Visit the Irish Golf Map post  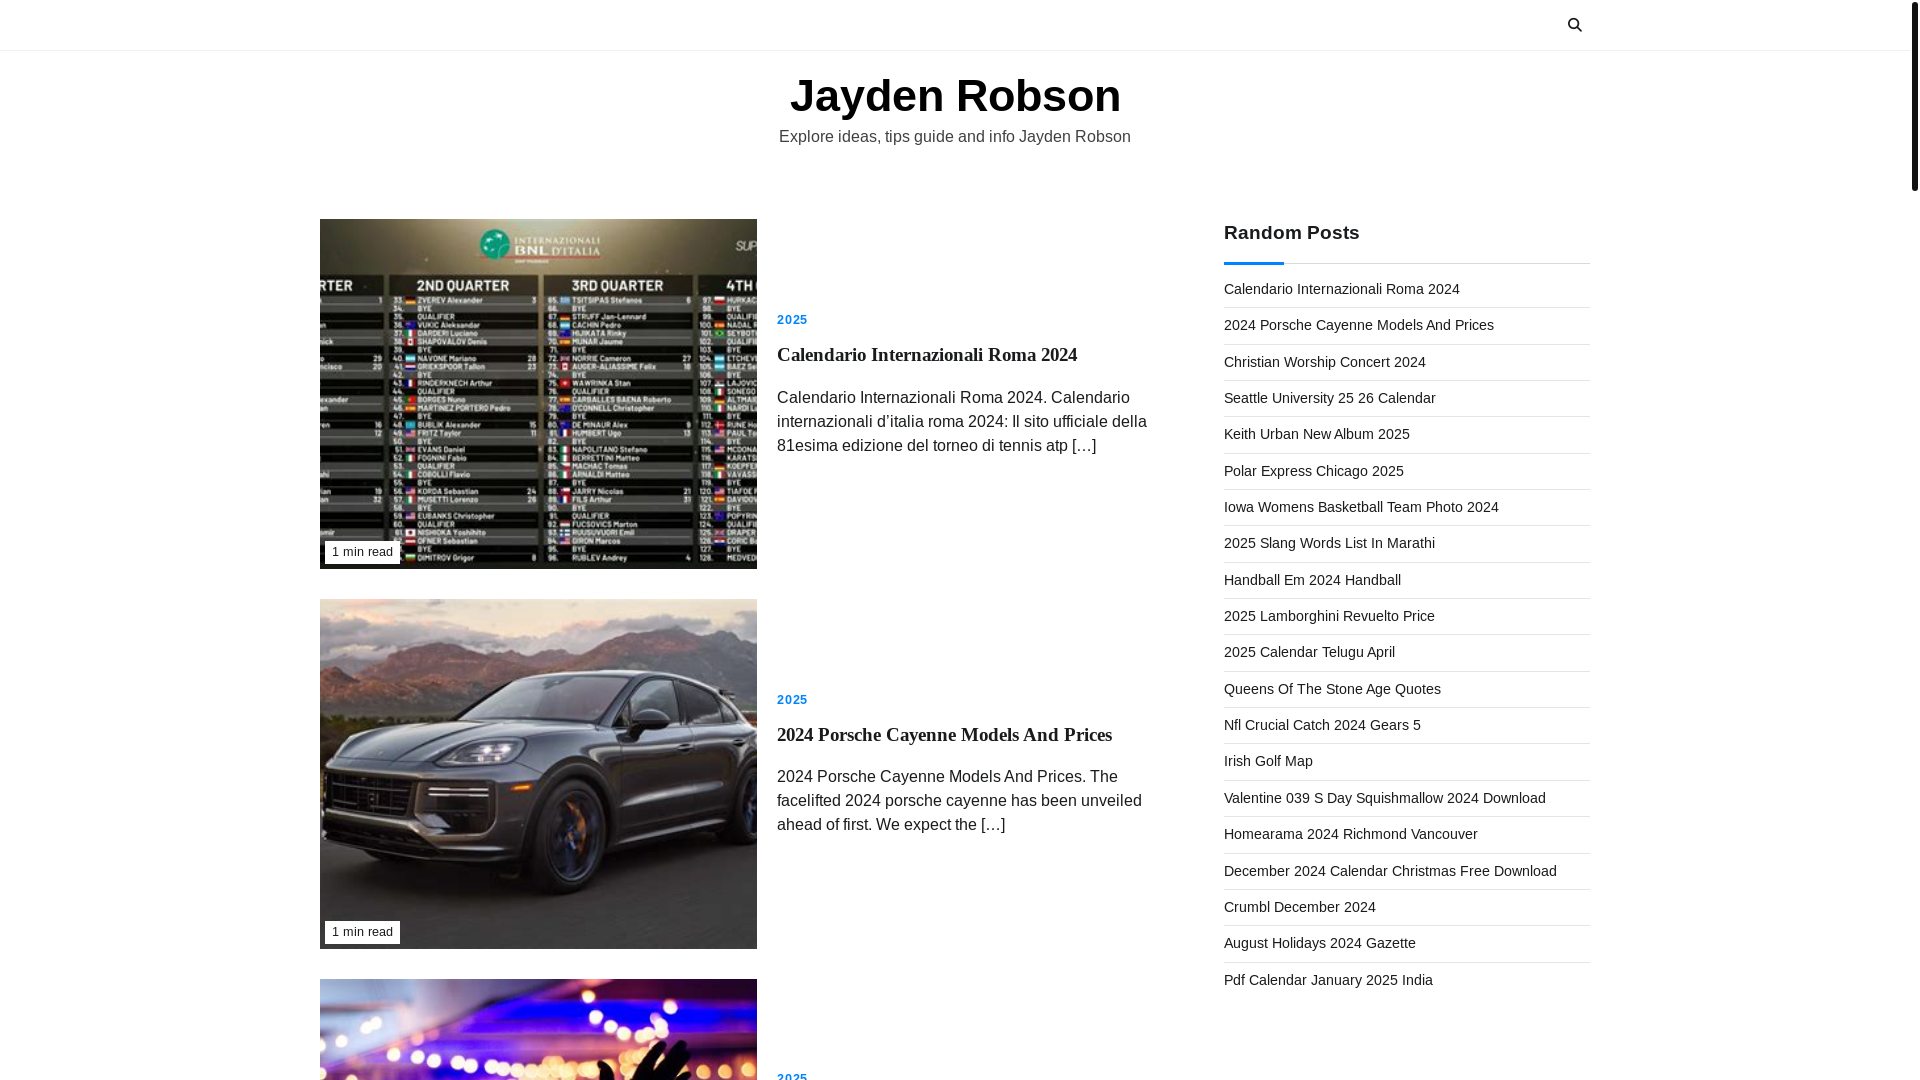[x=1268, y=761]
